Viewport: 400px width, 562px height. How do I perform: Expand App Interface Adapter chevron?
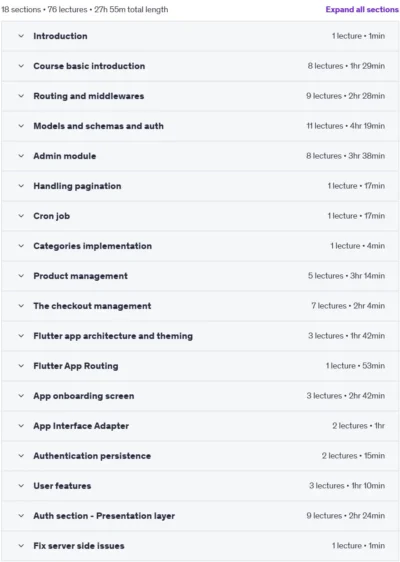click(x=21, y=426)
